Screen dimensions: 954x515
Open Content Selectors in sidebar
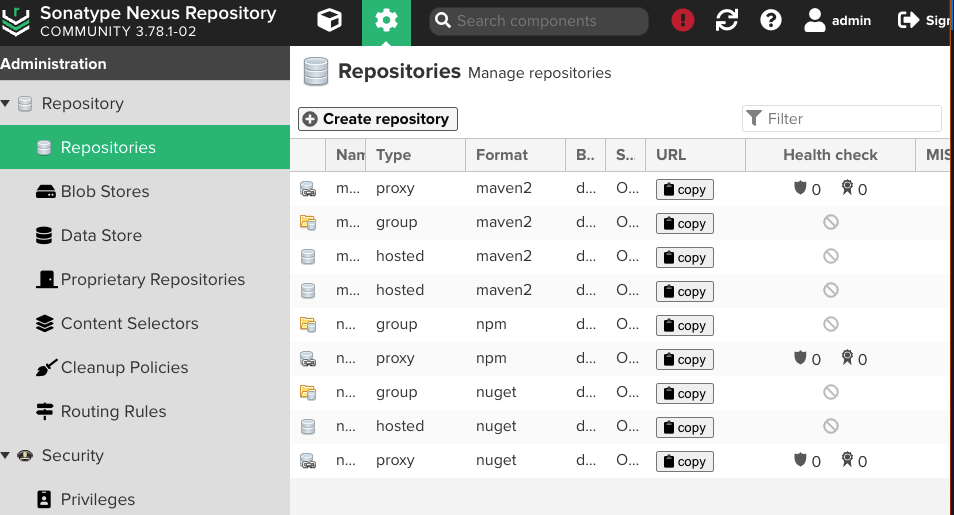[145, 323]
